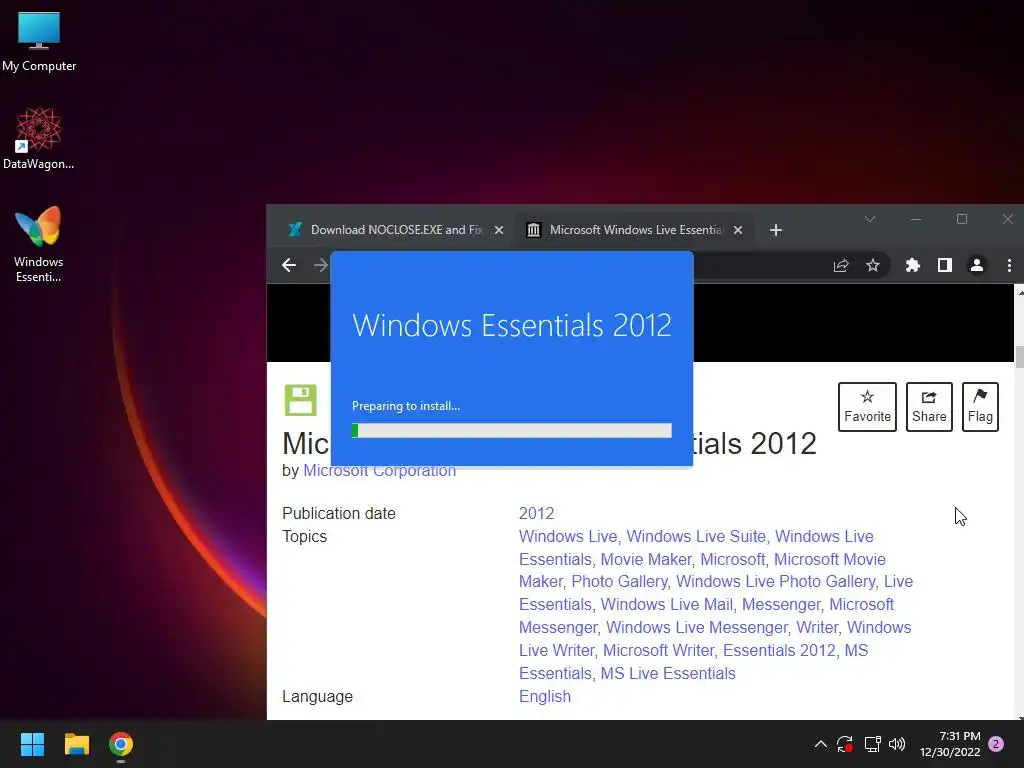Show hidden system tray icons
This screenshot has width=1024, height=768.
(x=820, y=744)
